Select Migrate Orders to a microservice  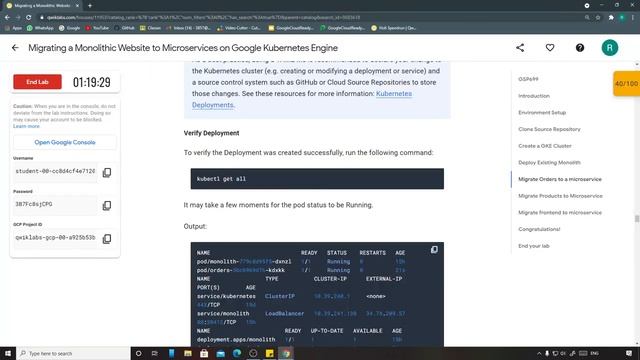[560, 179]
